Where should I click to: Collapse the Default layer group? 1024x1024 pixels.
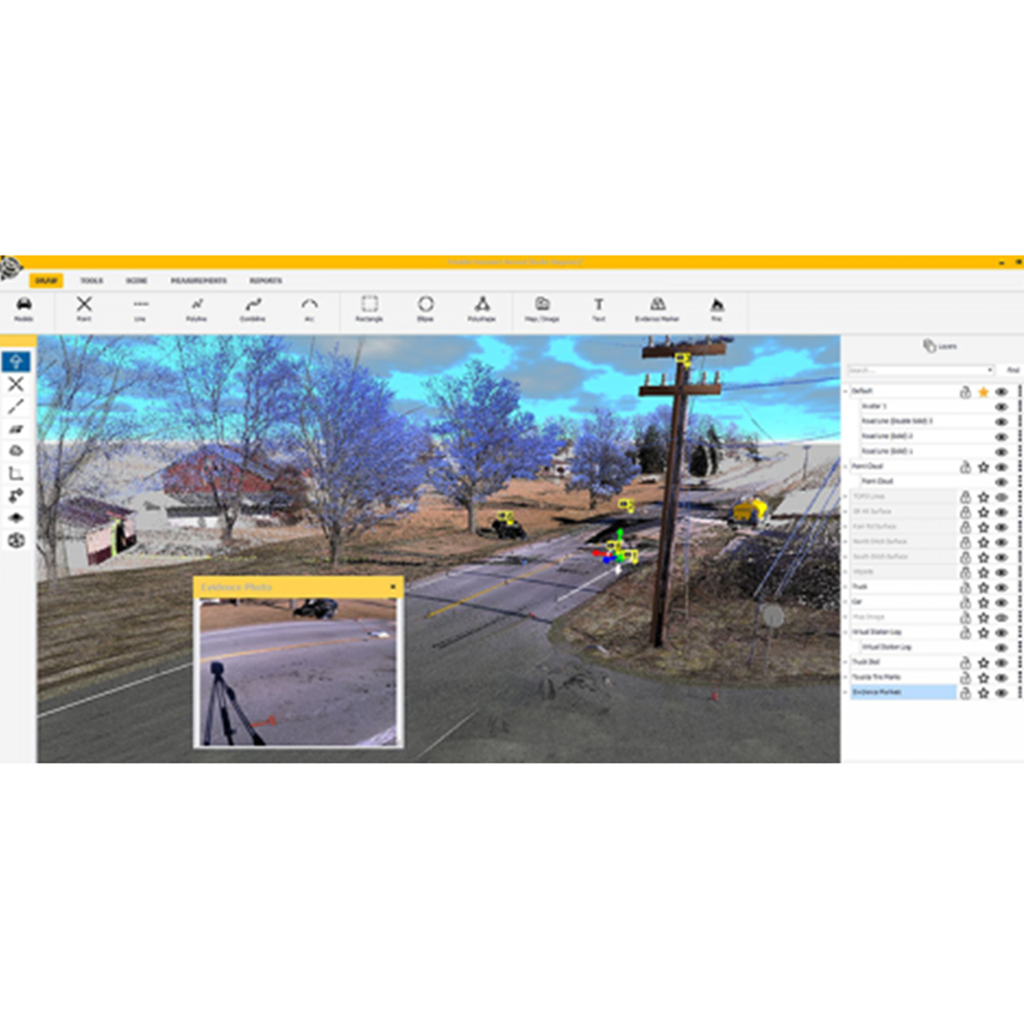(845, 392)
